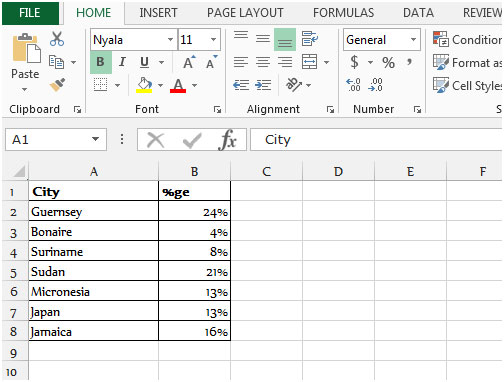Switch to INSERT tab

pos(158,13)
